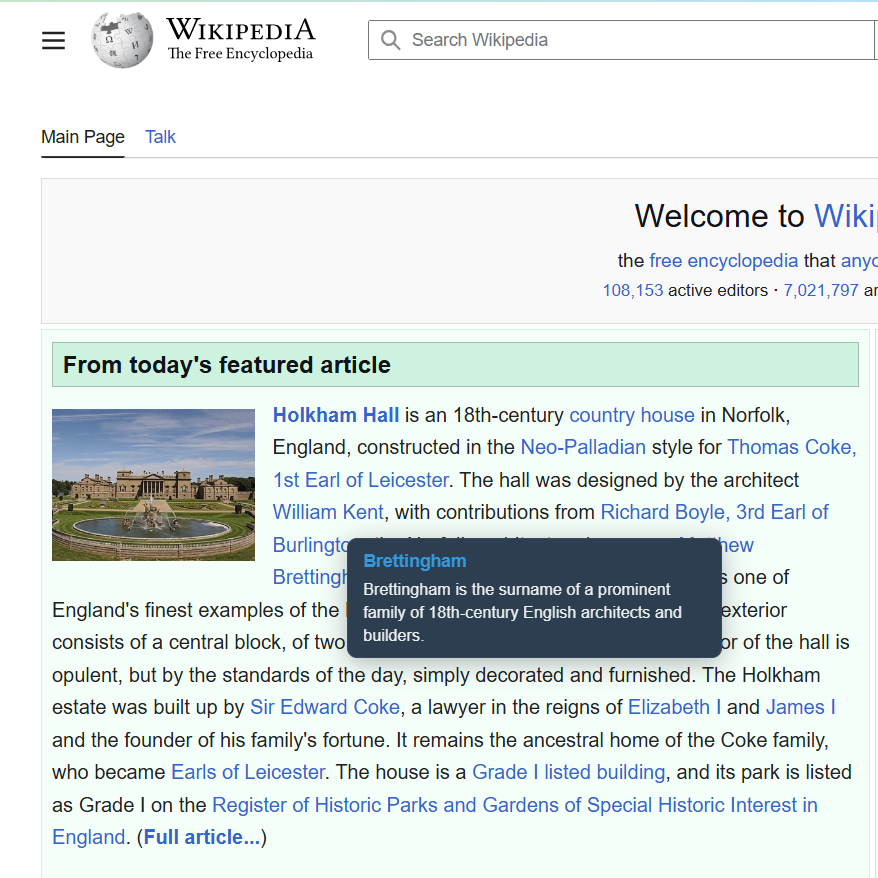
Task: Open the 7,021,797 articles count link
Action: (820, 290)
